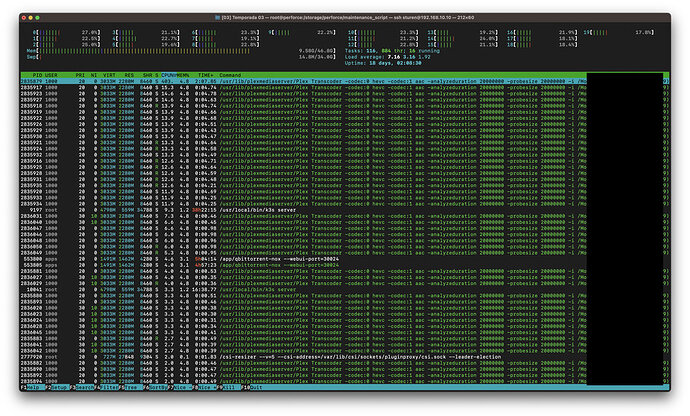This screenshot has height=416, width=690.
Task: Select process row with PID 2835890
Action: point(345,369)
